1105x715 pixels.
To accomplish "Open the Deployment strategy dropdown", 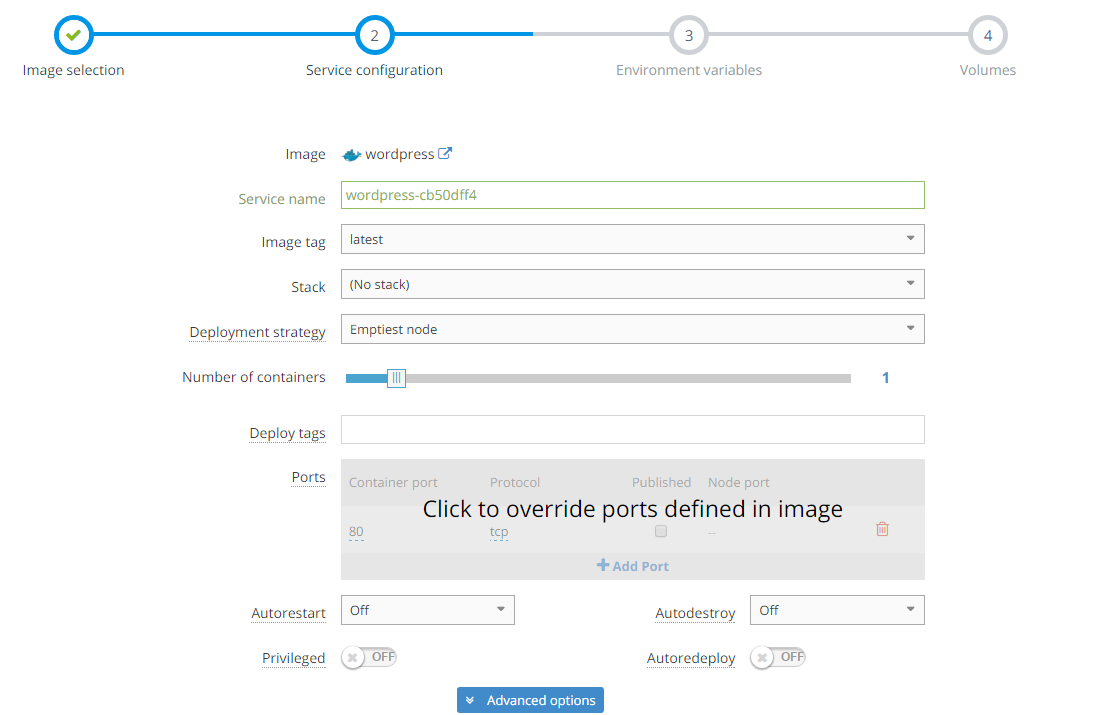I will [x=632, y=329].
